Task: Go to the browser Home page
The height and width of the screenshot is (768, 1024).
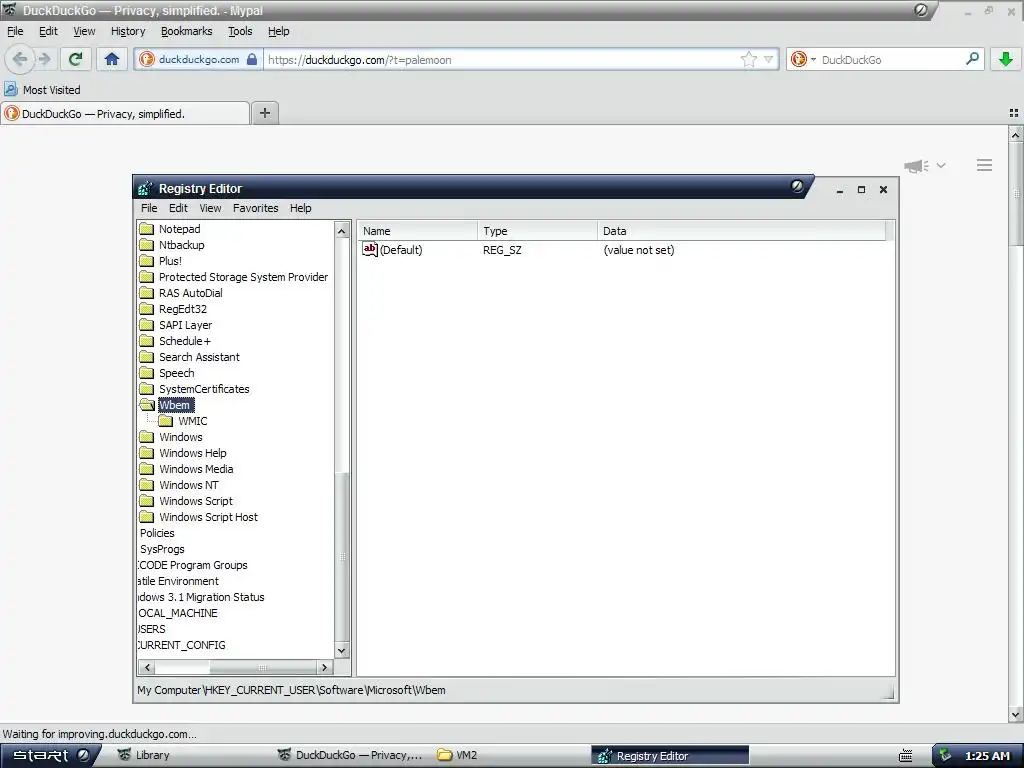Action: [112, 59]
